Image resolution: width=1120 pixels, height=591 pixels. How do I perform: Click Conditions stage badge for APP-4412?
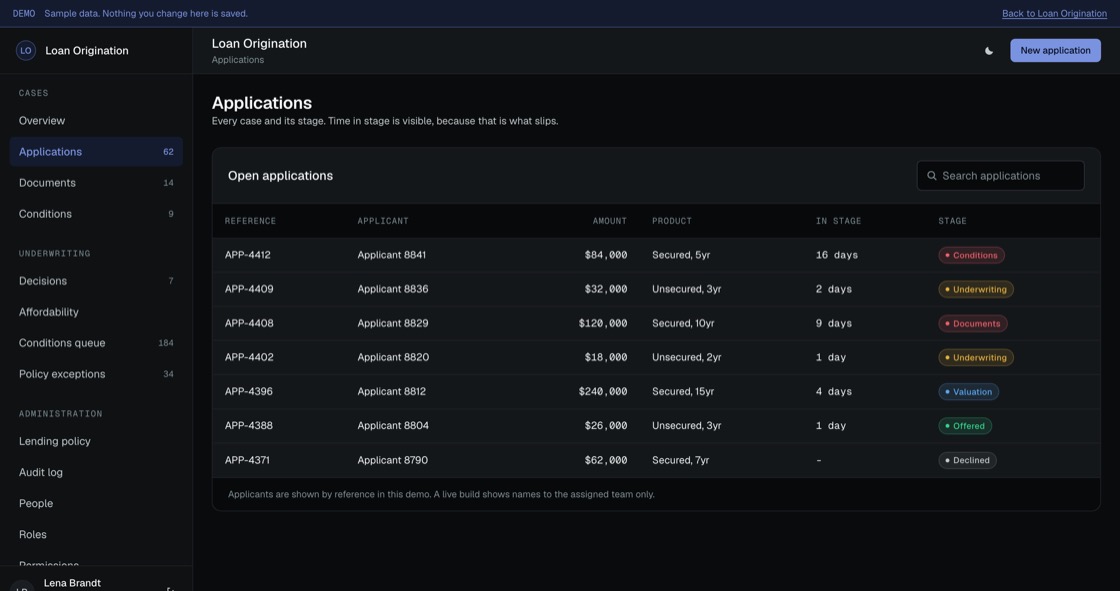coord(971,255)
